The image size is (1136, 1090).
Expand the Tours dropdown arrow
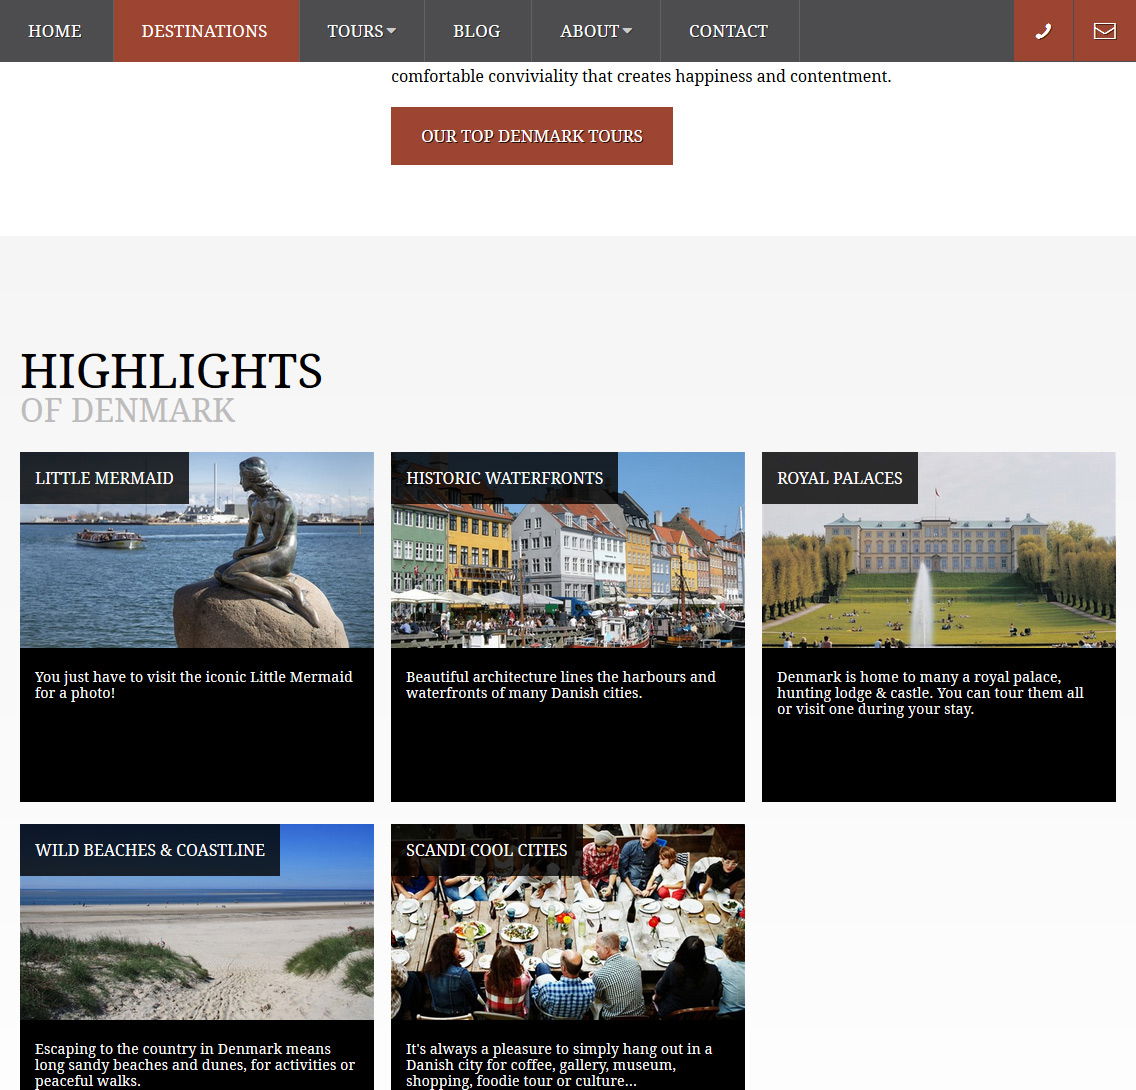(392, 31)
